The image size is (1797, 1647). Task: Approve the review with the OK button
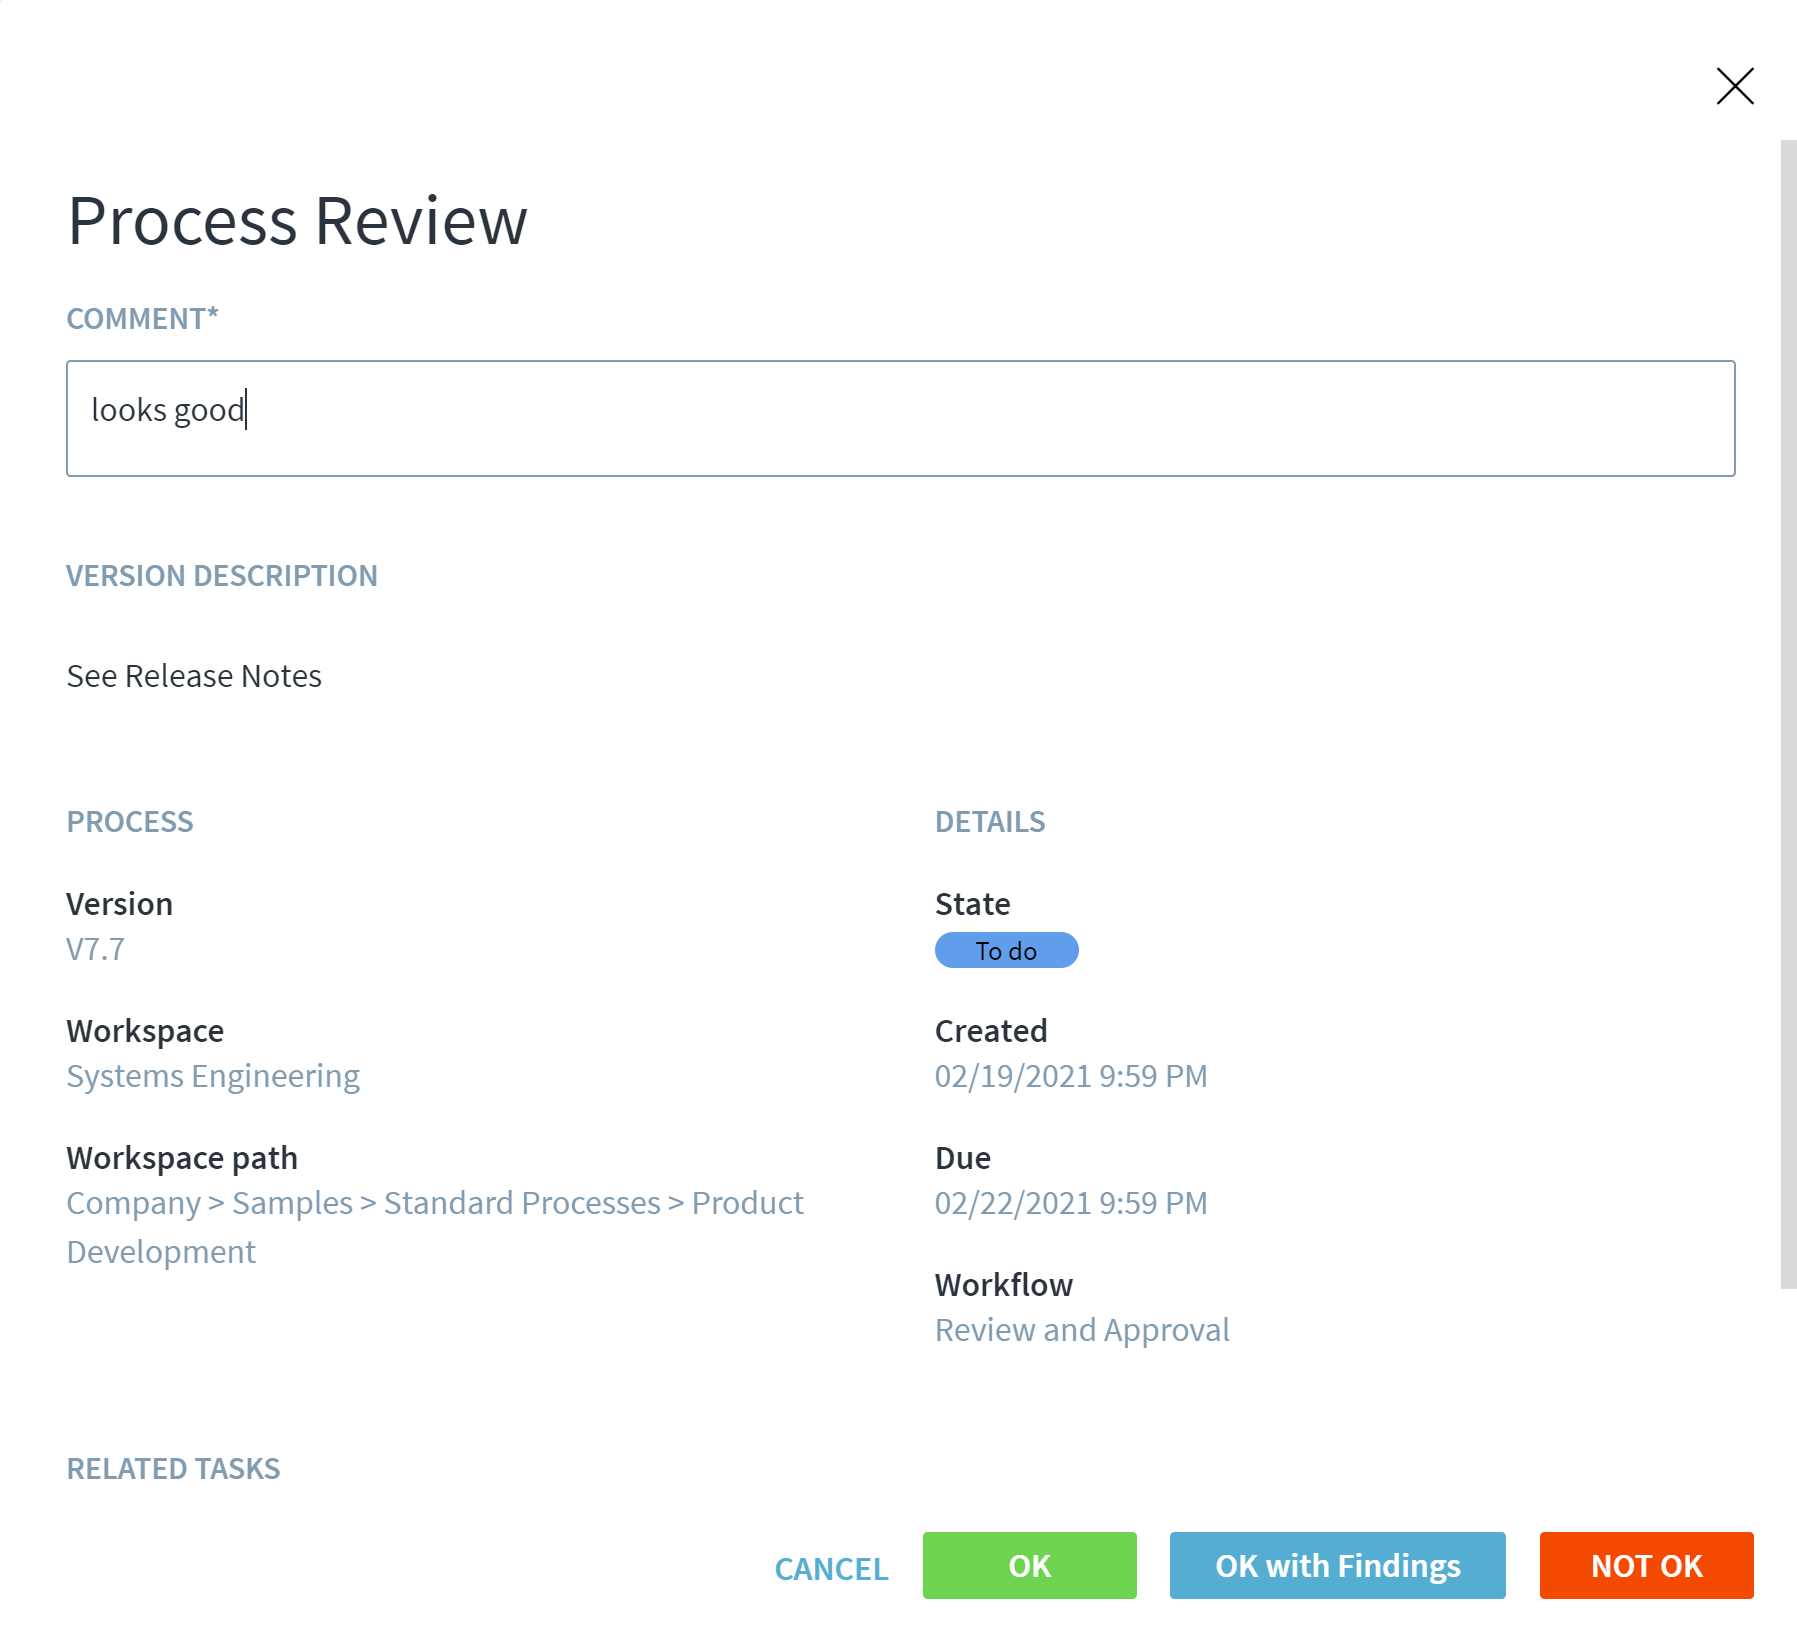pyautogui.click(x=1029, y=1565)
